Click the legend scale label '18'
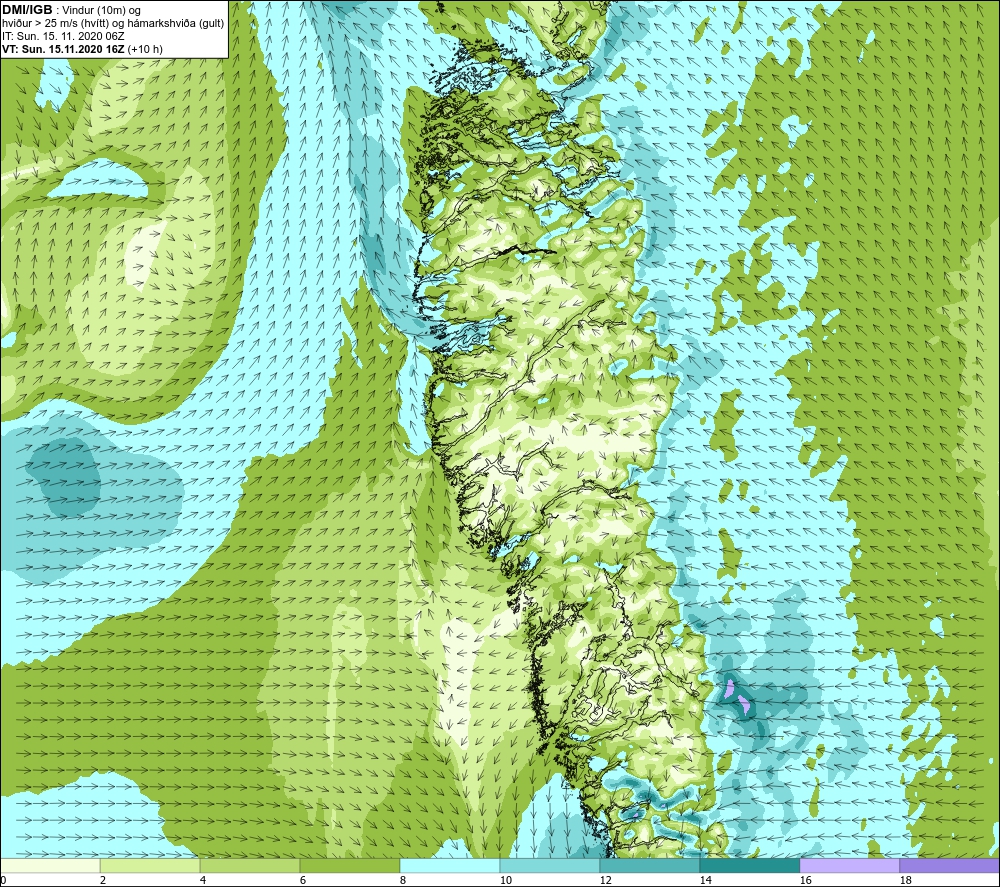Viewport: 1000px width, 887px height. pyautogui.click(x=906, y=881)
